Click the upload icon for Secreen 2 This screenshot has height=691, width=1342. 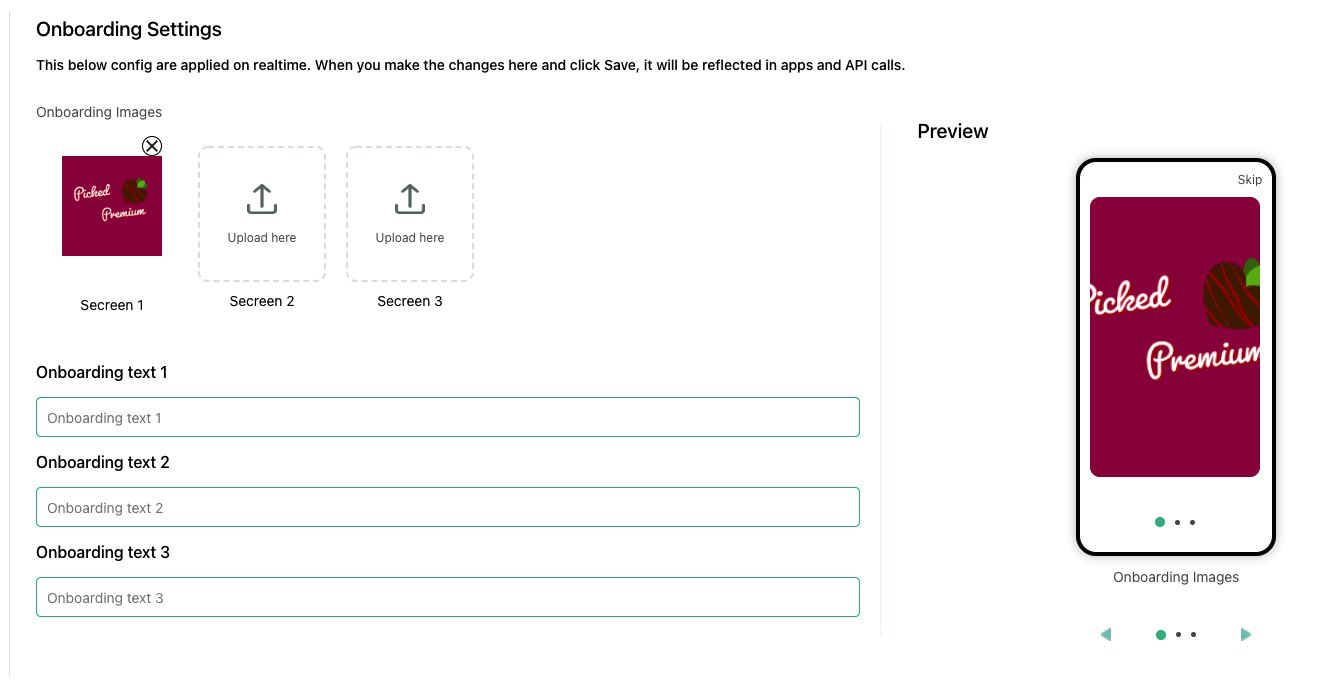pos(261,199)
